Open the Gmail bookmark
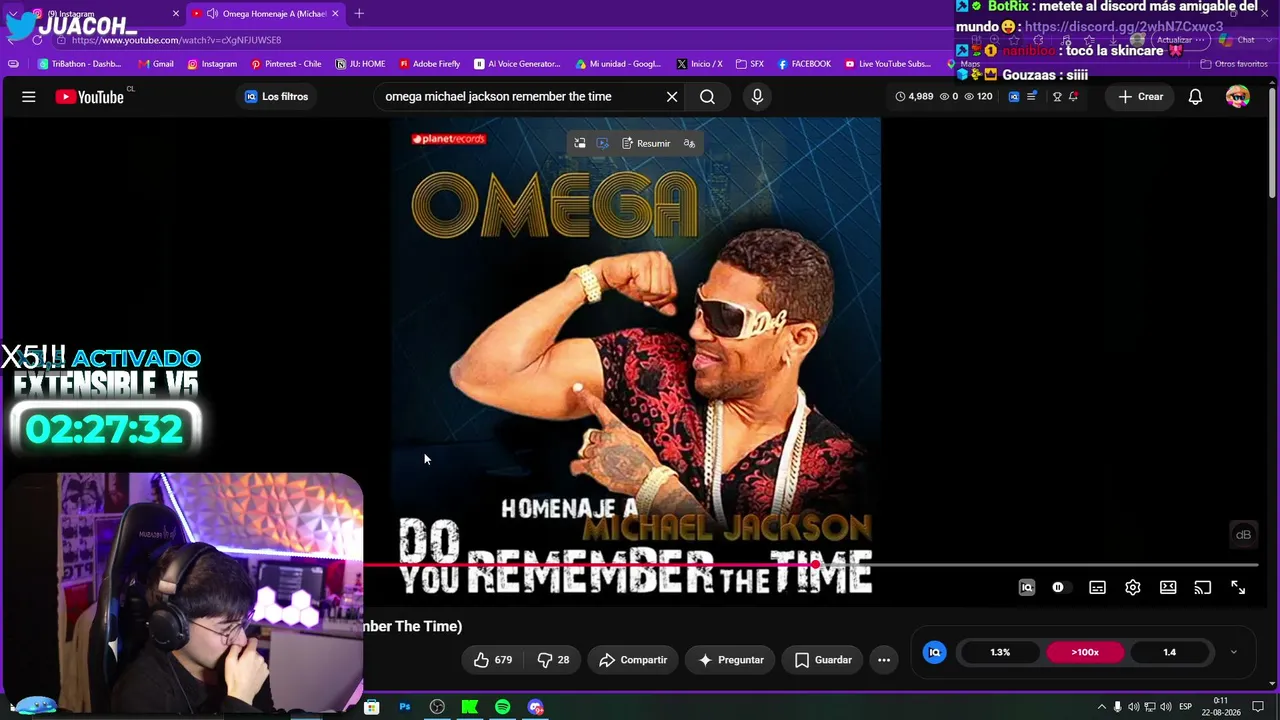Viewport: 1280px width, 720px height. point(156,64)
